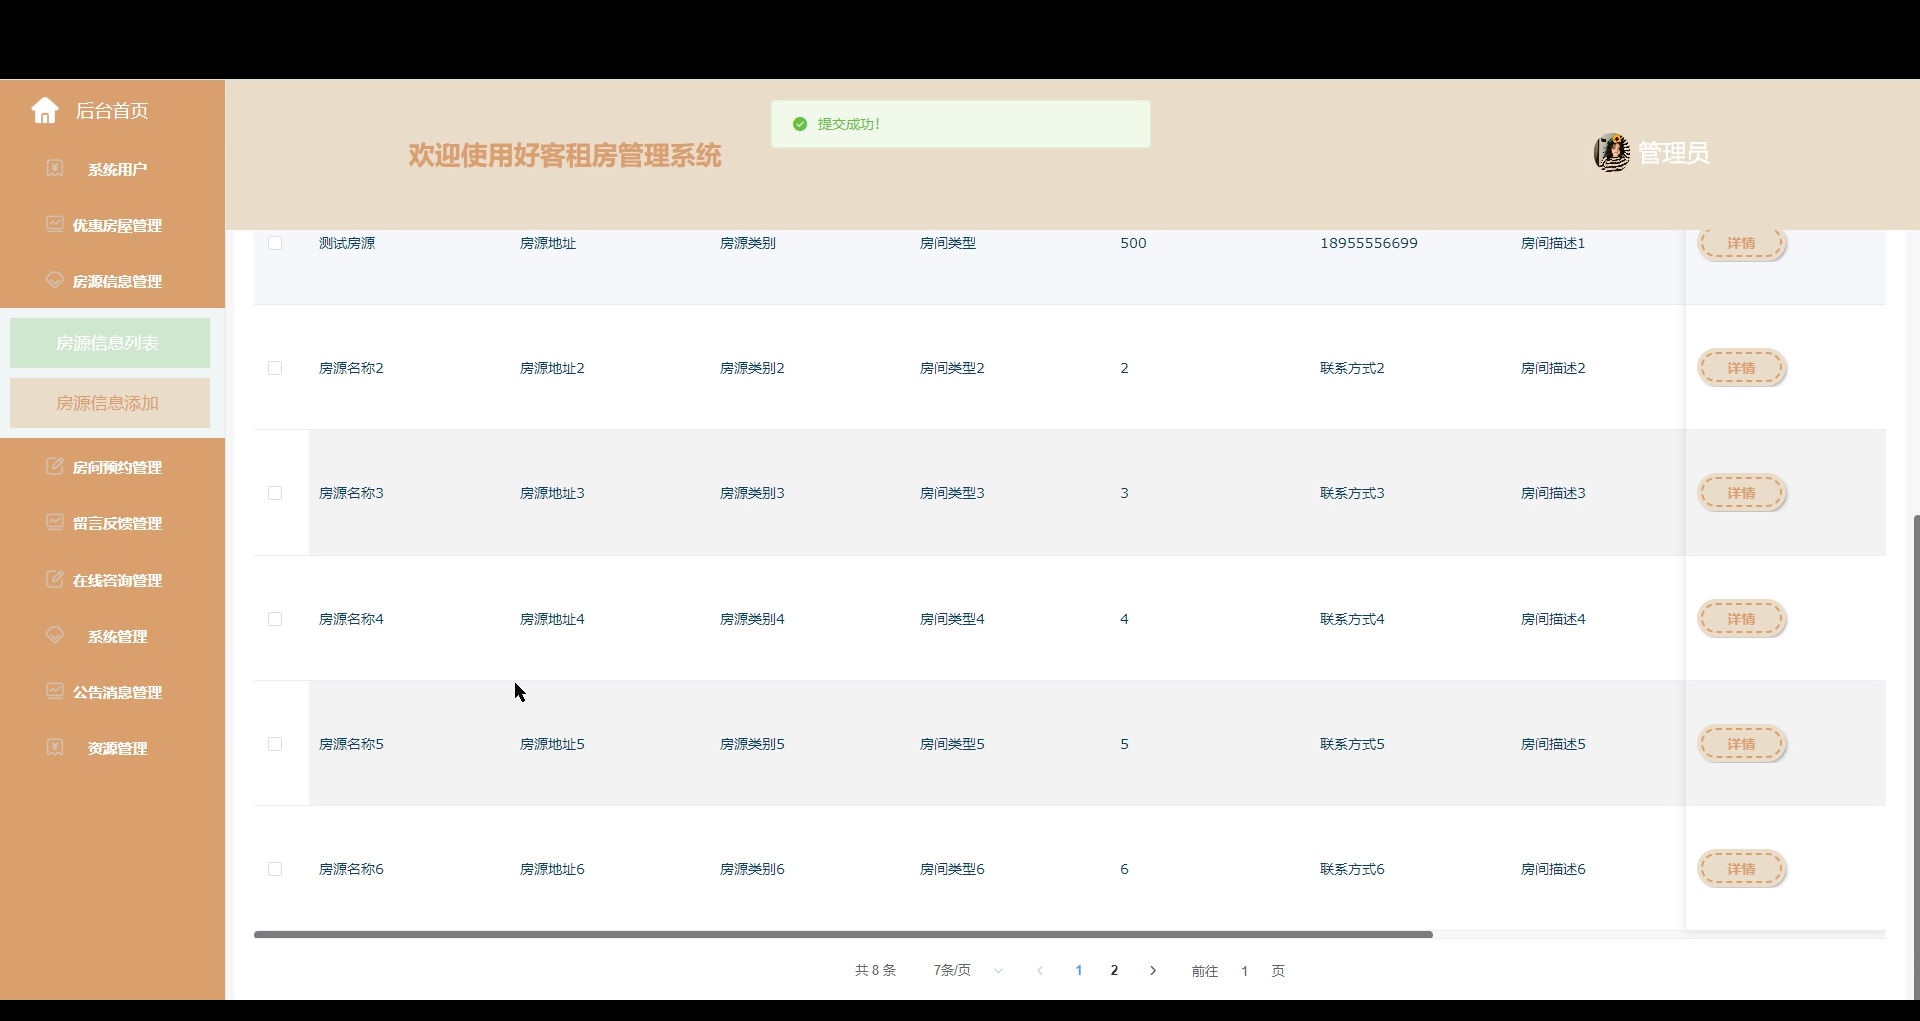Click 房源名称4 cell
The width and height of the screenshot is (1920, 1021).
click(351, 619)
